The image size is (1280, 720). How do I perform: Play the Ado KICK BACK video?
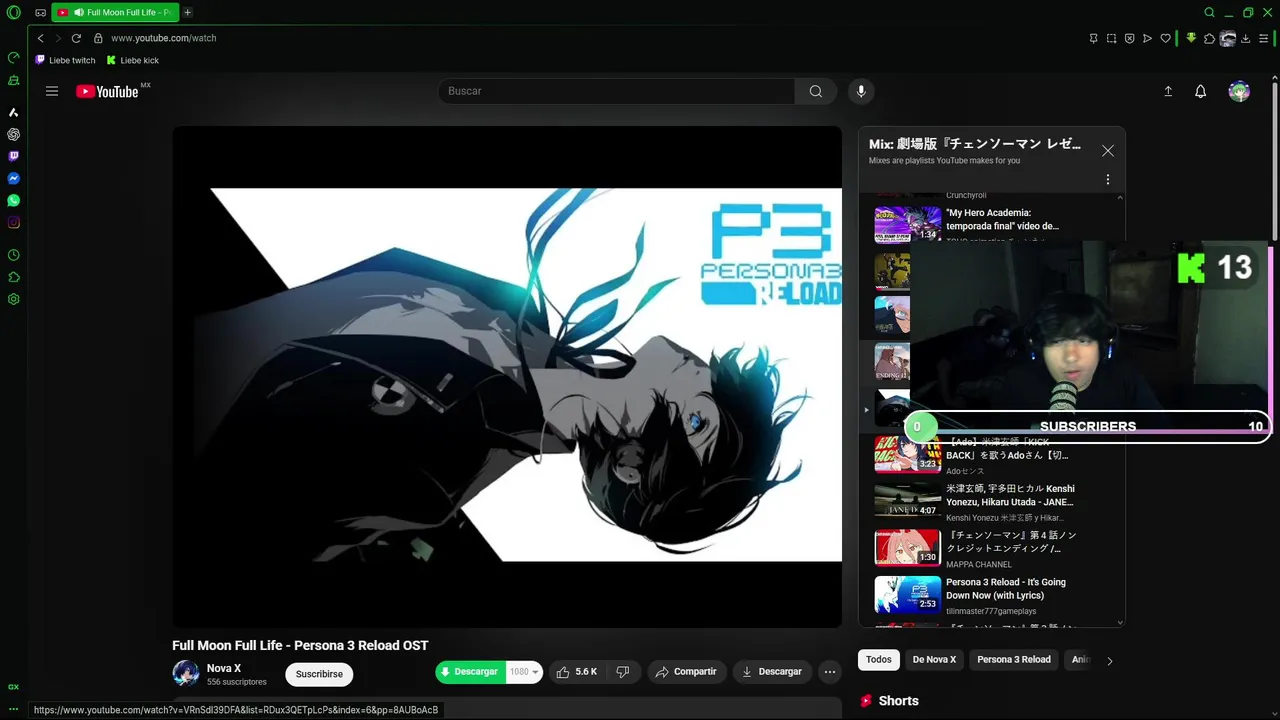point(990,455)
